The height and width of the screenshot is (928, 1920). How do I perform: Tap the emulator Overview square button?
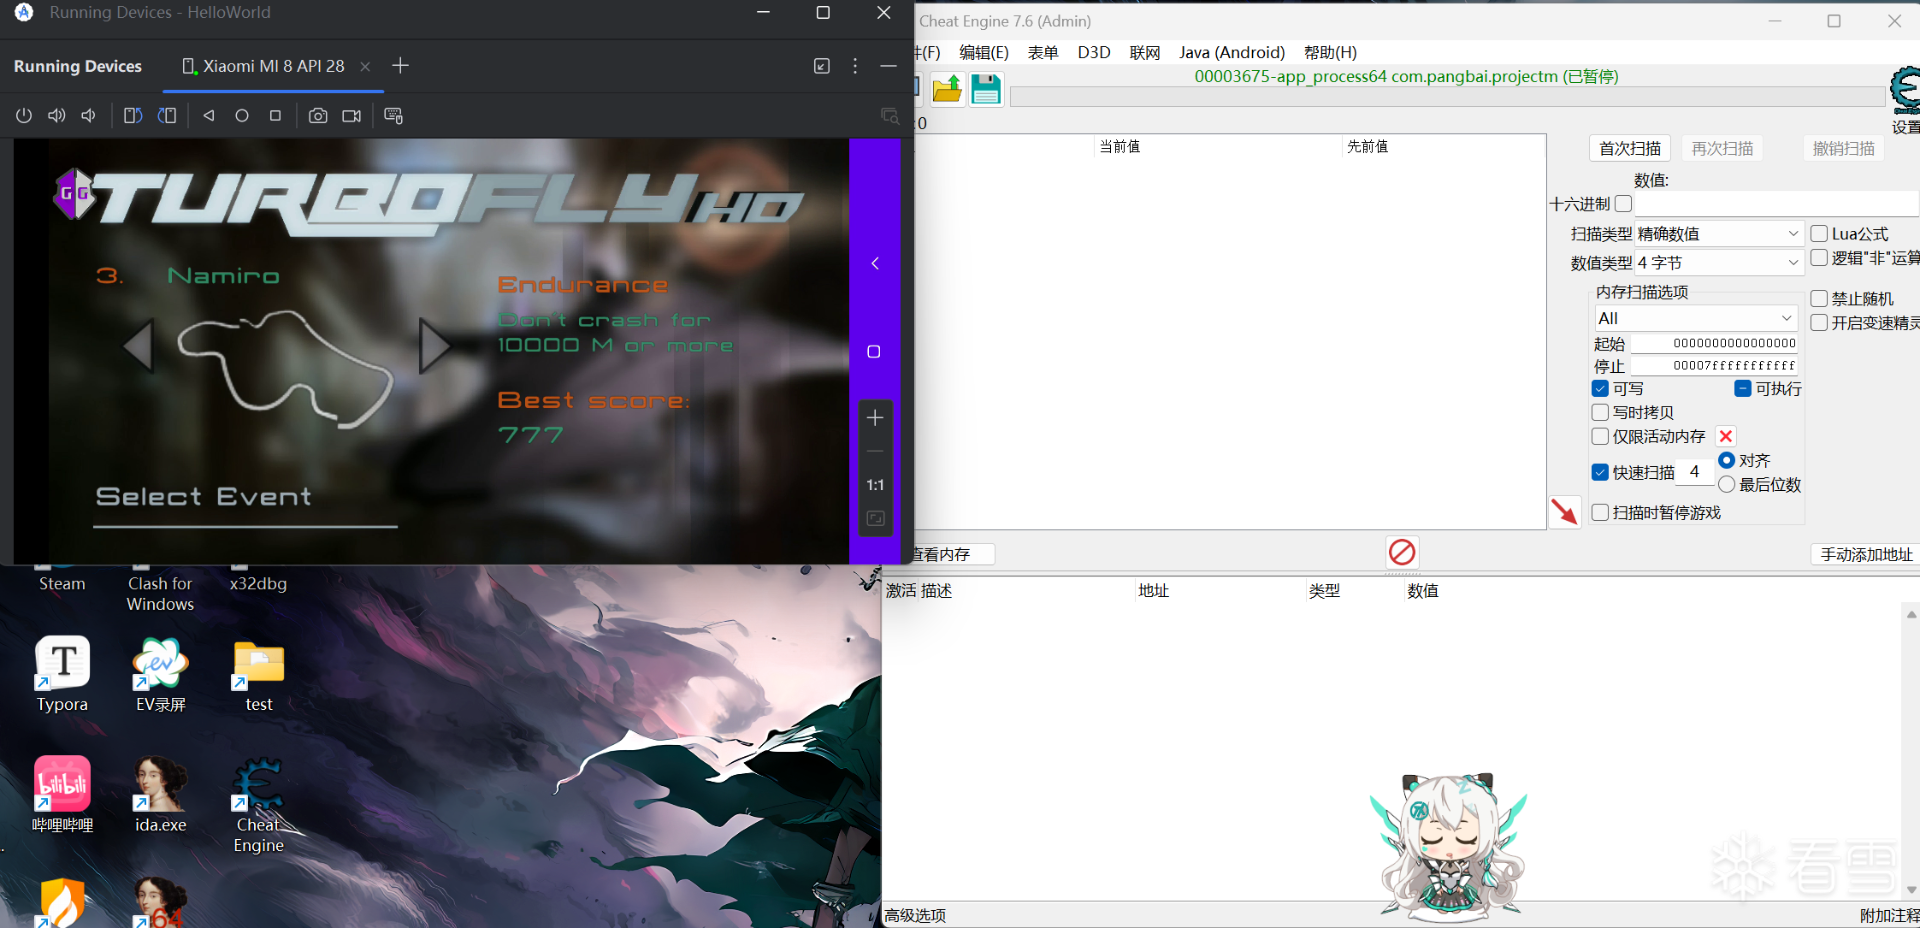(x=275, y=116)
